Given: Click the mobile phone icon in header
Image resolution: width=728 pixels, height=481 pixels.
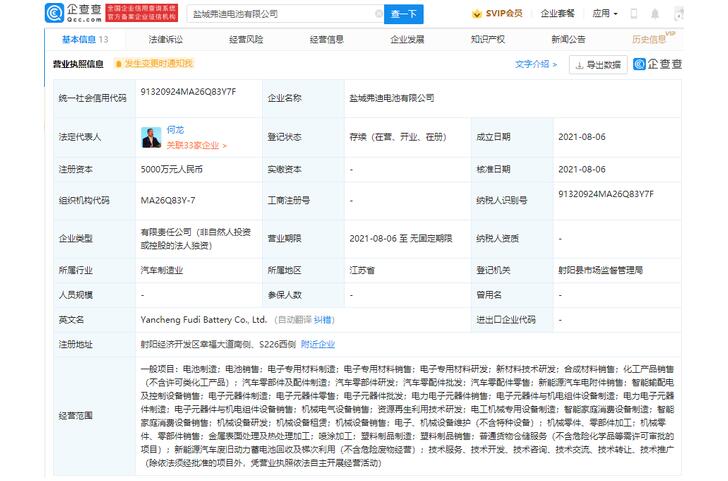Looking at the screenshot, I should coord(634,13).
